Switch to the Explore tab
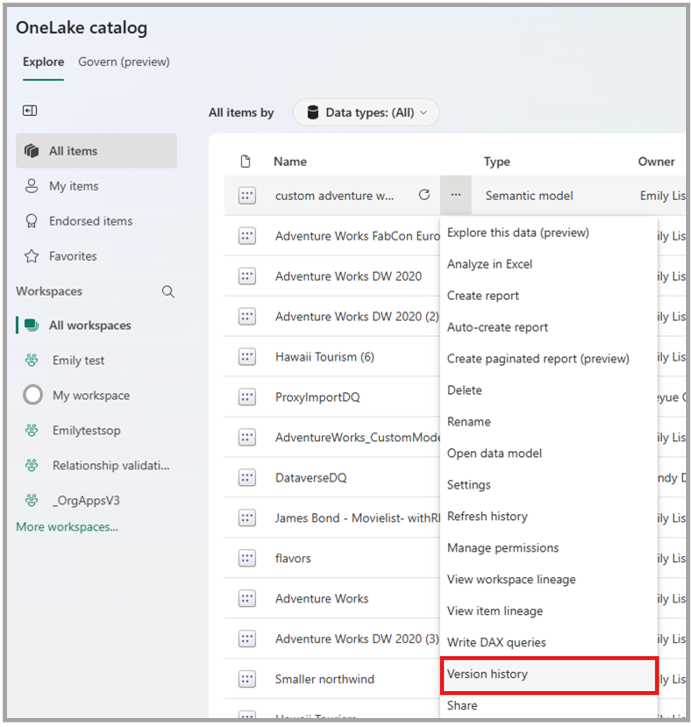691x727 pixels. click(44, 62)
